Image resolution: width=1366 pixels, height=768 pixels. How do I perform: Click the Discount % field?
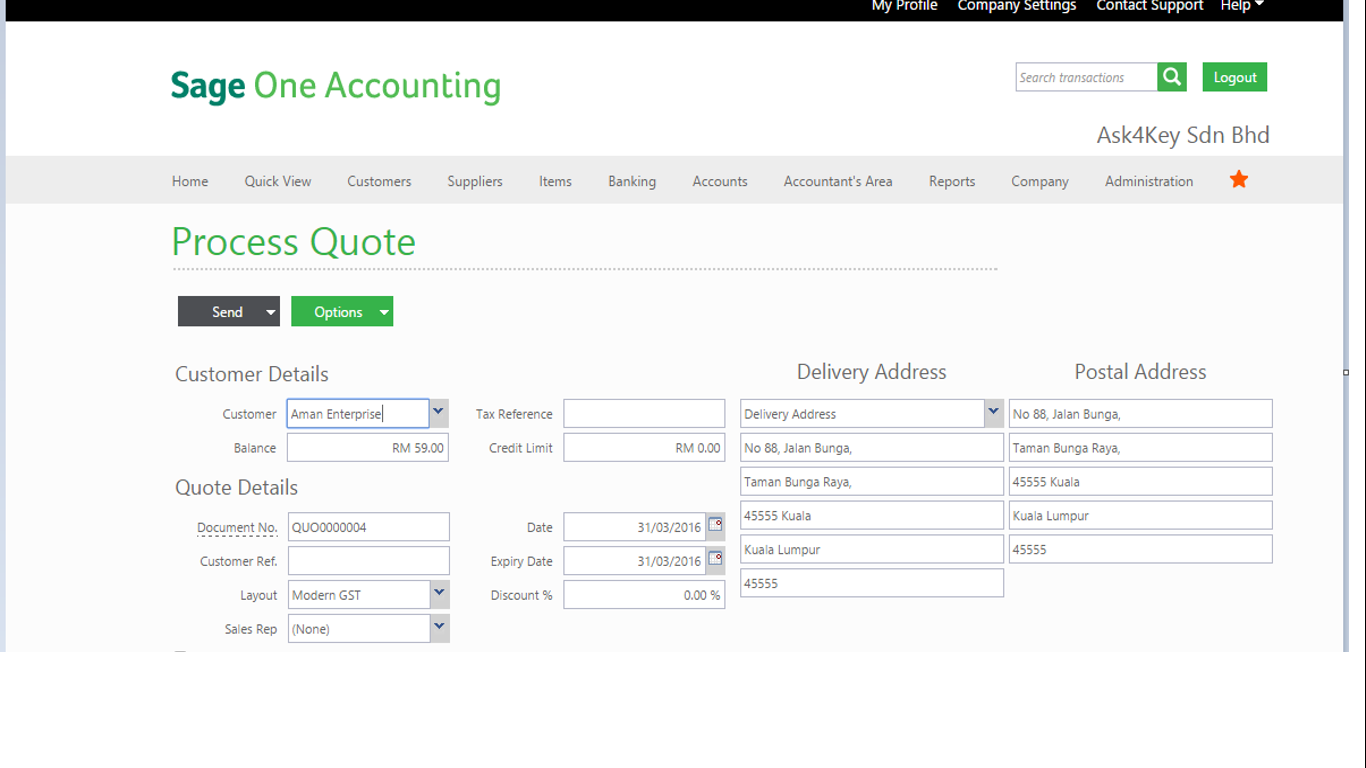tap(644, 594)
